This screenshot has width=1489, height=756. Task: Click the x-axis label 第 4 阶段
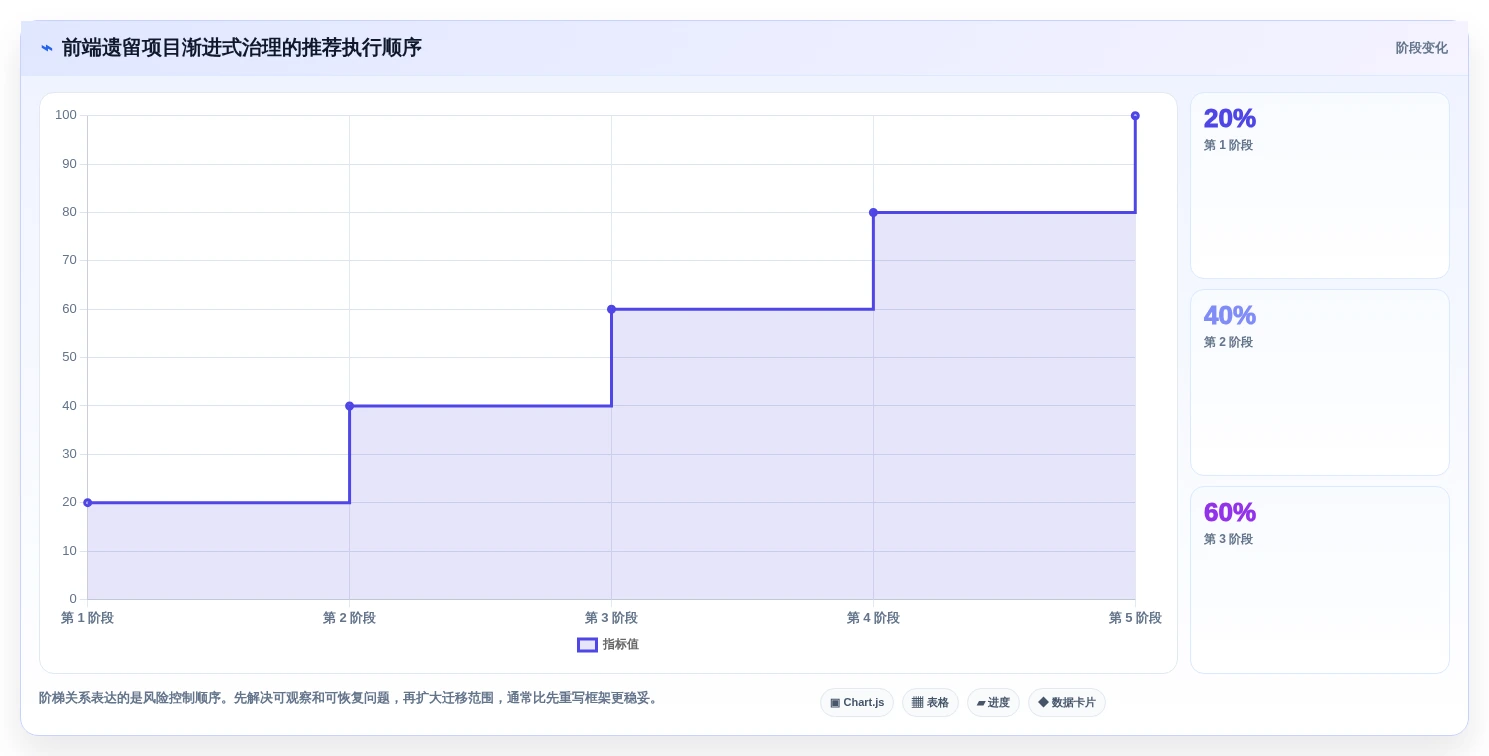(x=873, y=618)
